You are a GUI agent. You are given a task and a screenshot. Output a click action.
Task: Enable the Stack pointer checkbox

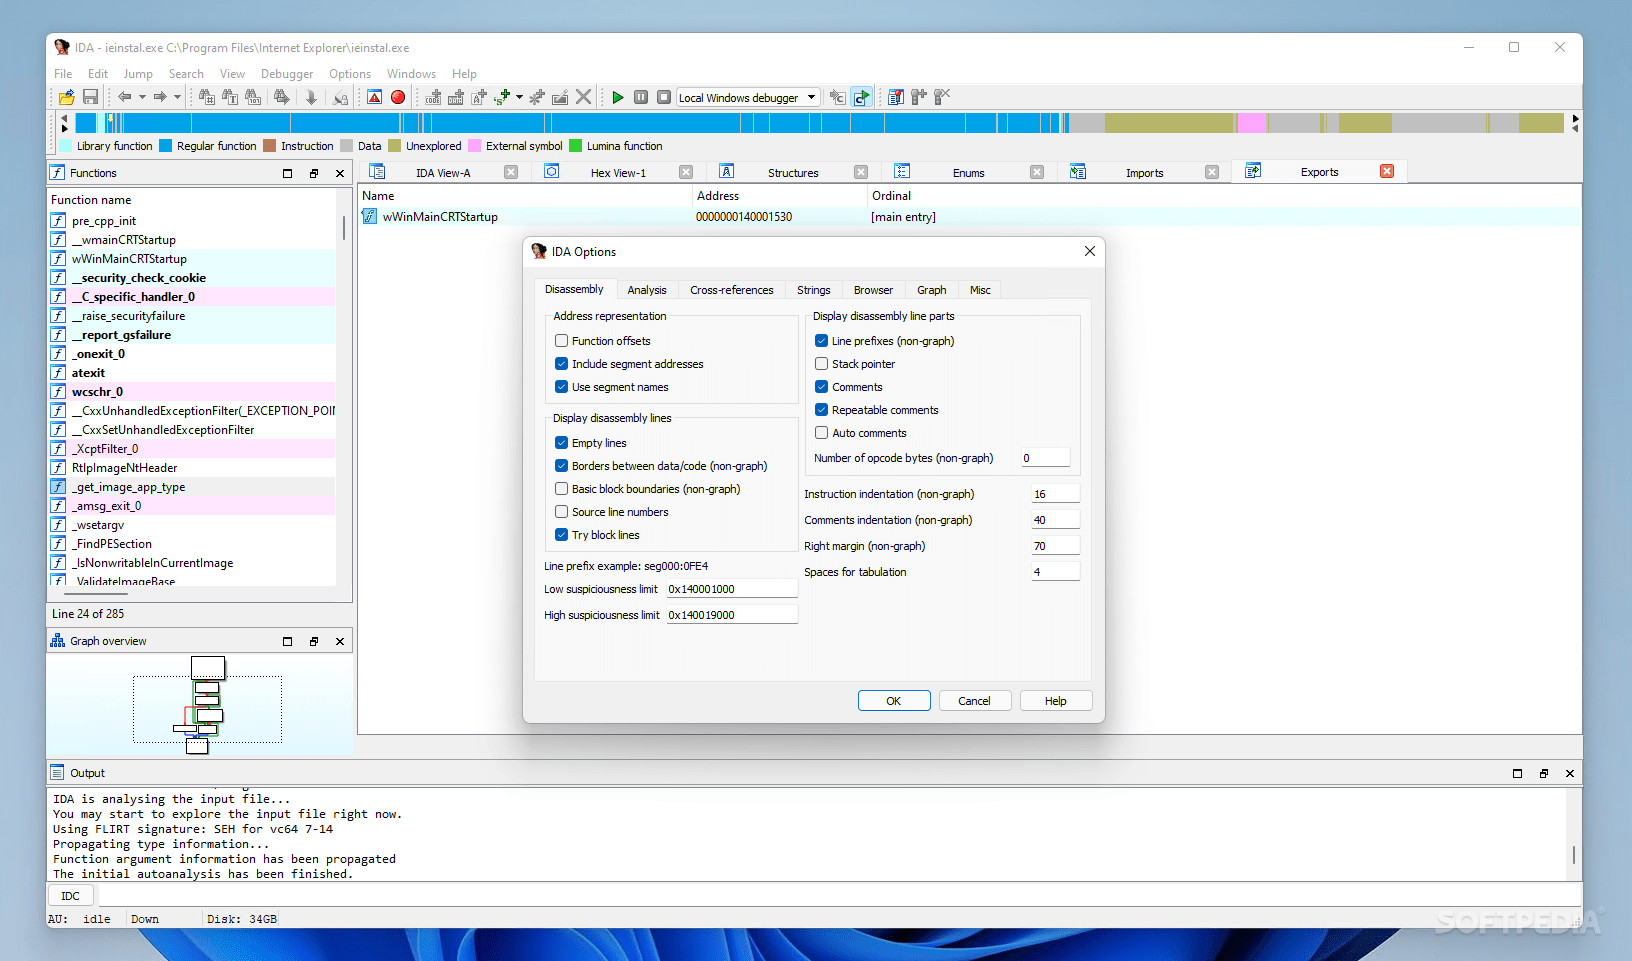[822, 364]
